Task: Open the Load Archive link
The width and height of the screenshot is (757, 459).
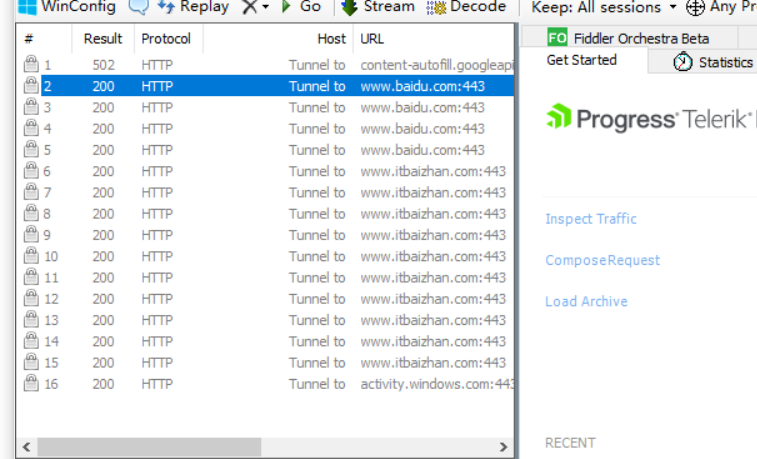Action: 587,301
